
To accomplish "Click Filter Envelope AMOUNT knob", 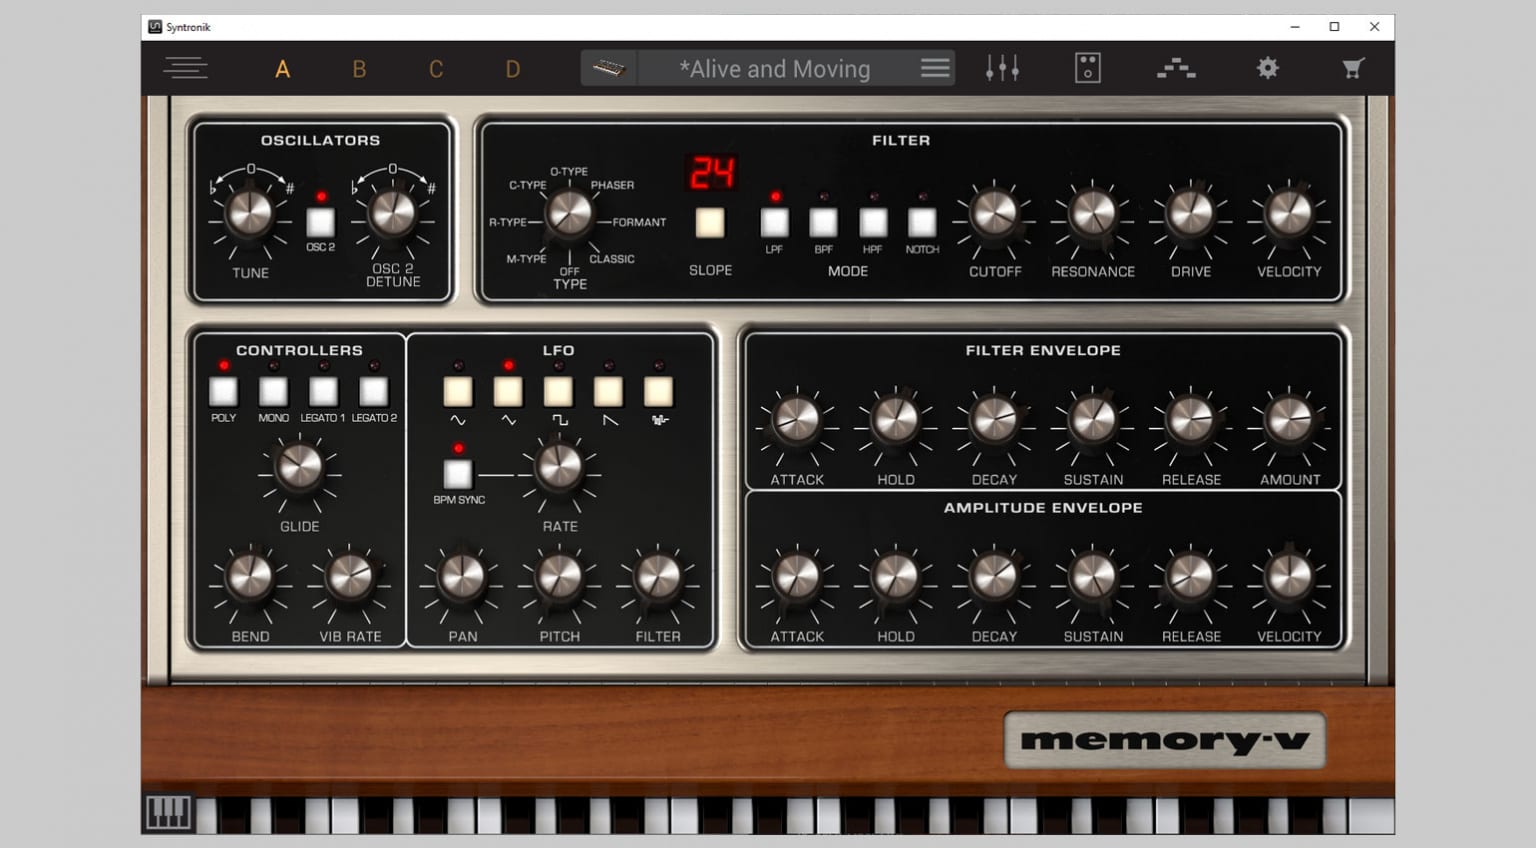I will (1289, 420).
